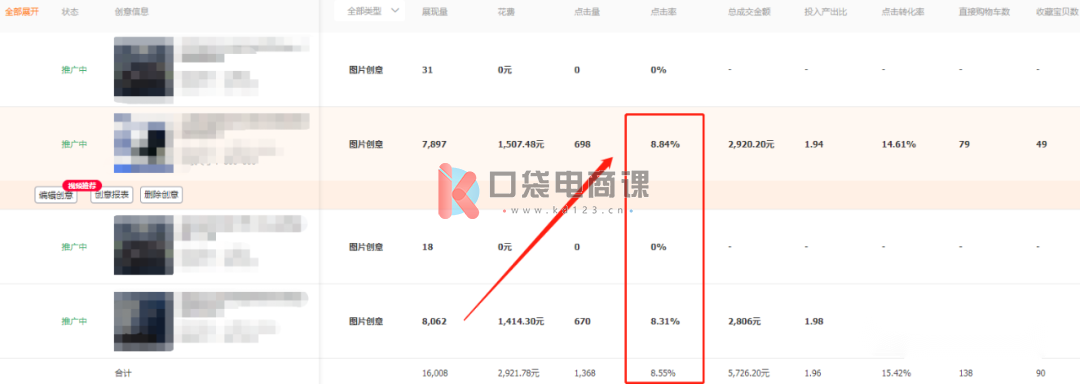This screenshot has height=384, width=1080.
Task: Open the creative thumbnail in the 8,062 impressions row
Action: click(143, 321)
